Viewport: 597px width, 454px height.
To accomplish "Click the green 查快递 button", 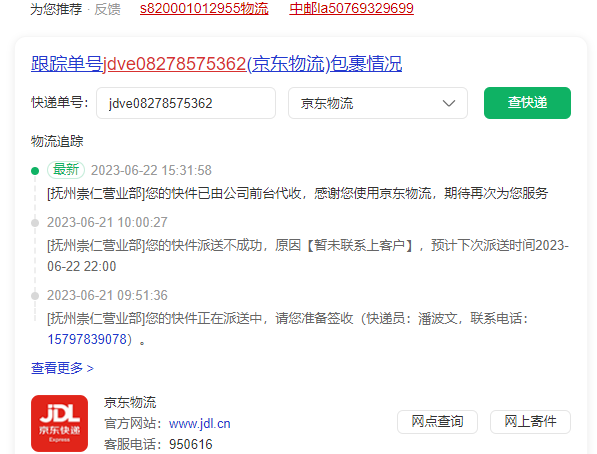I will coord(527,103).
